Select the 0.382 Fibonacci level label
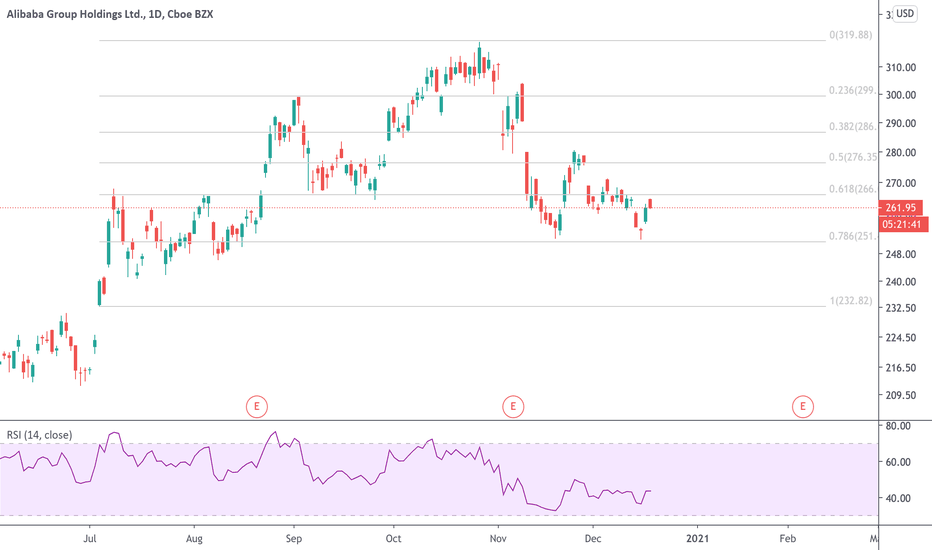The image size is (932, 550). [x=852, y=127]
